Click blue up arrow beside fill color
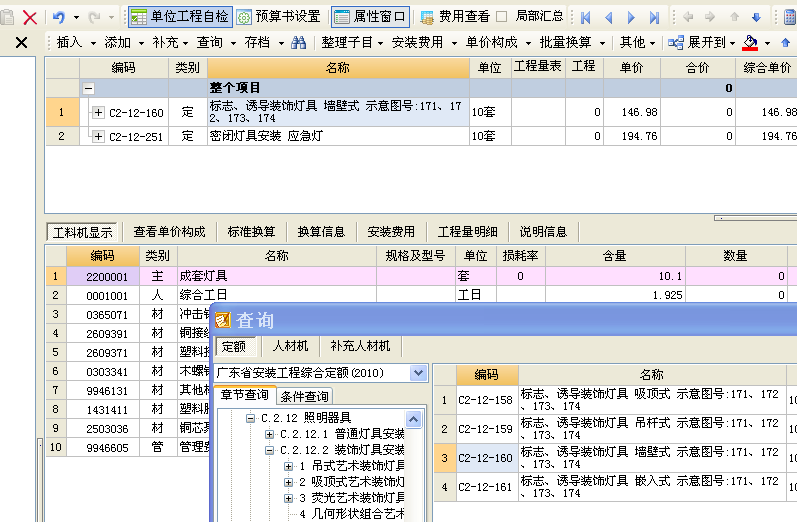This screenshot has height=522, width=797. pos(786,43)
